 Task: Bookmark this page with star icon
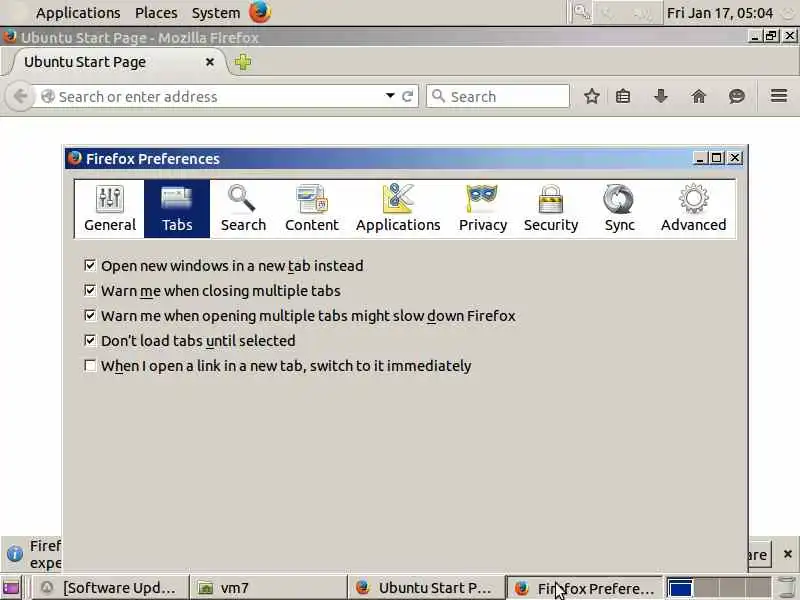pos(591,96)
